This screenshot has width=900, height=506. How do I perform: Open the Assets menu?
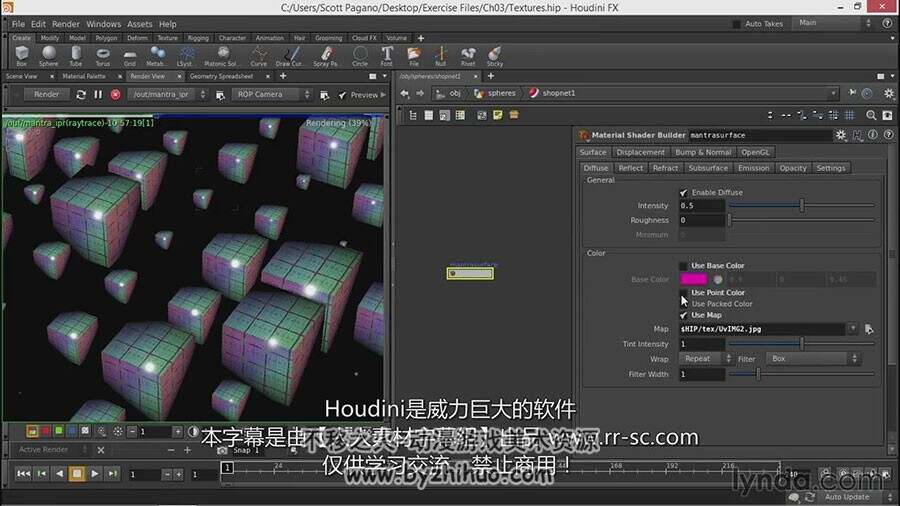tap(139, 24)
